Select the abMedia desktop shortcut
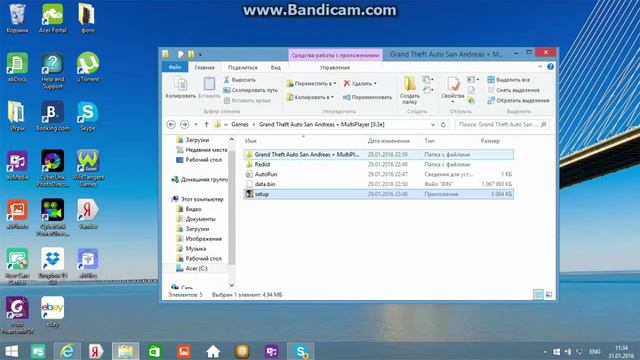 click(x=18, y=165)
